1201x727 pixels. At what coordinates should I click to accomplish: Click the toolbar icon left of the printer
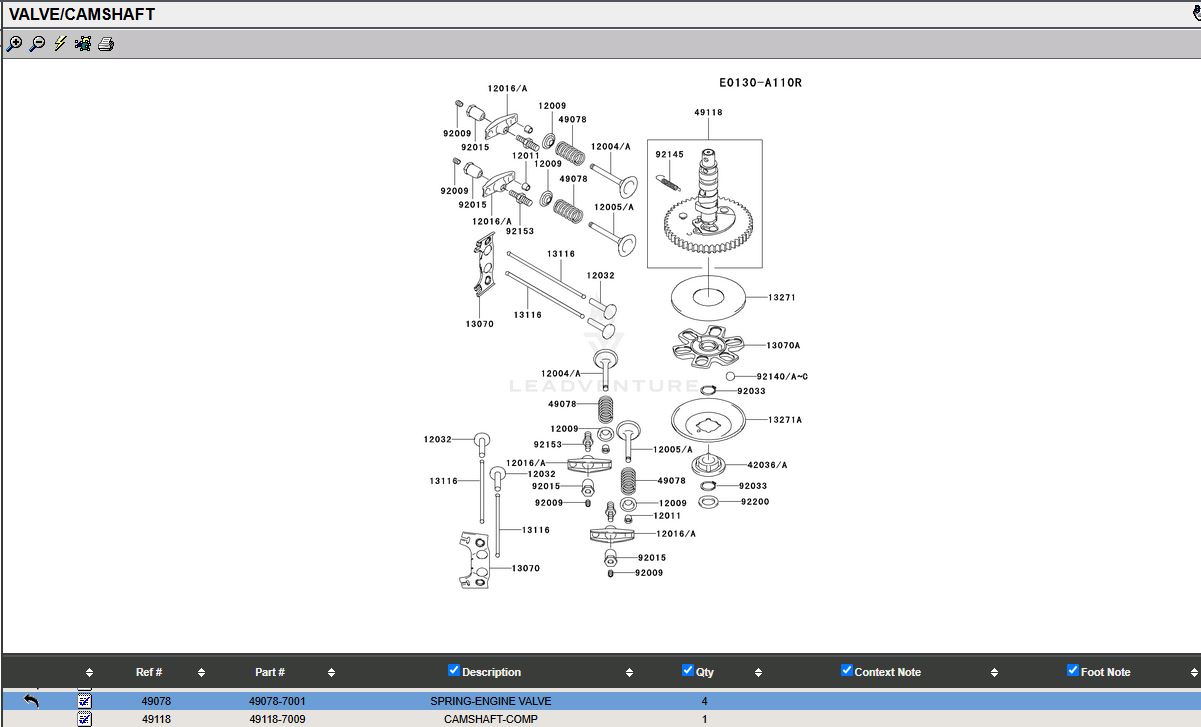(83, 44)
